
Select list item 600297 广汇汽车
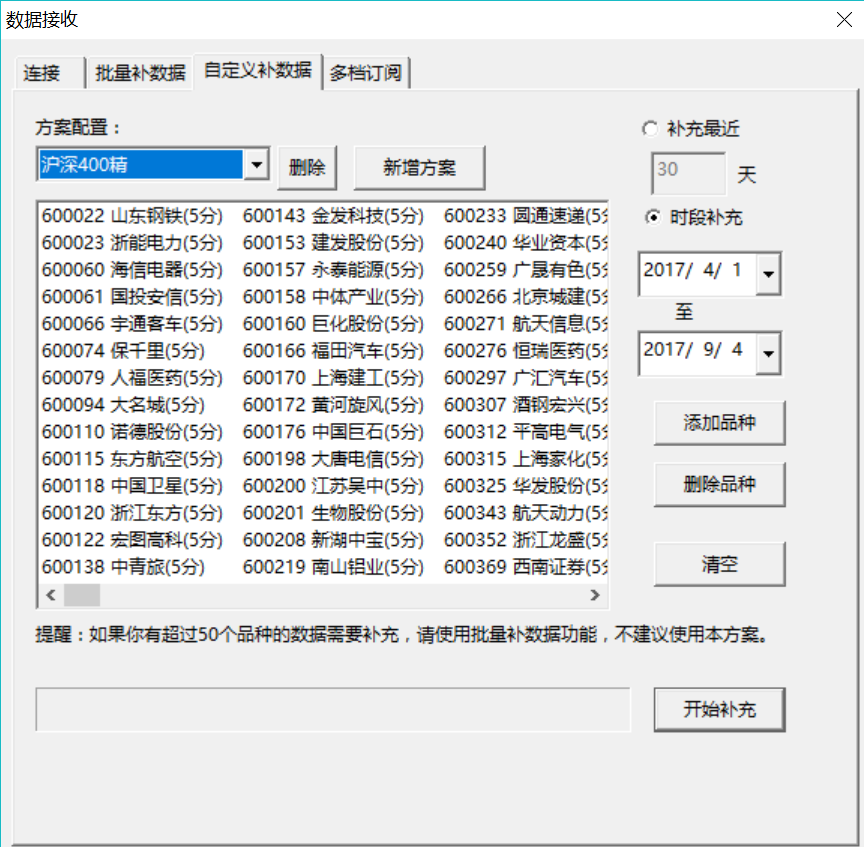click(526, 377)
